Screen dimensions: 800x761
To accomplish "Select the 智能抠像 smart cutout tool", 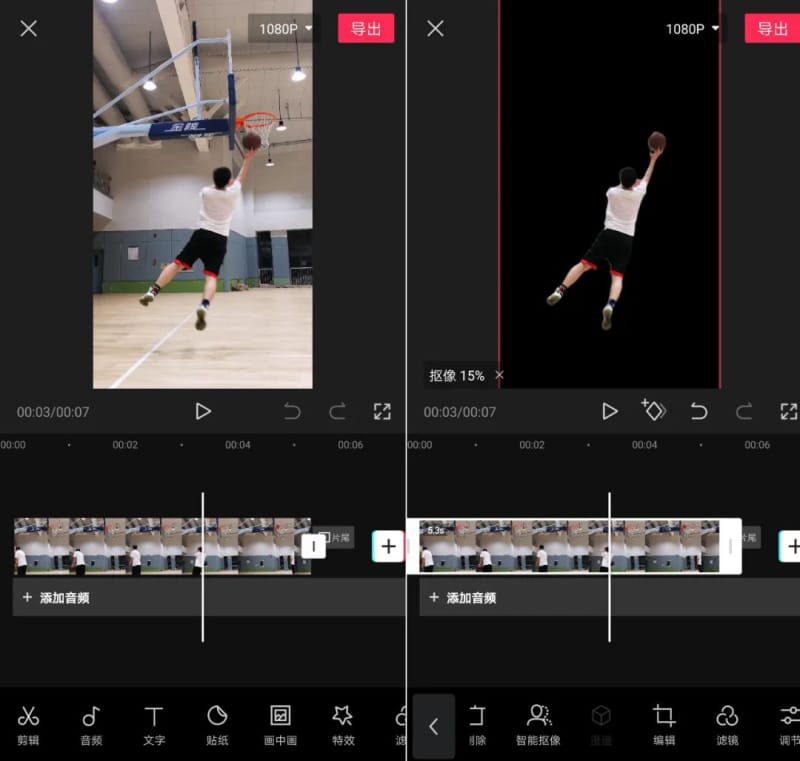I will [x=538, y=725].
